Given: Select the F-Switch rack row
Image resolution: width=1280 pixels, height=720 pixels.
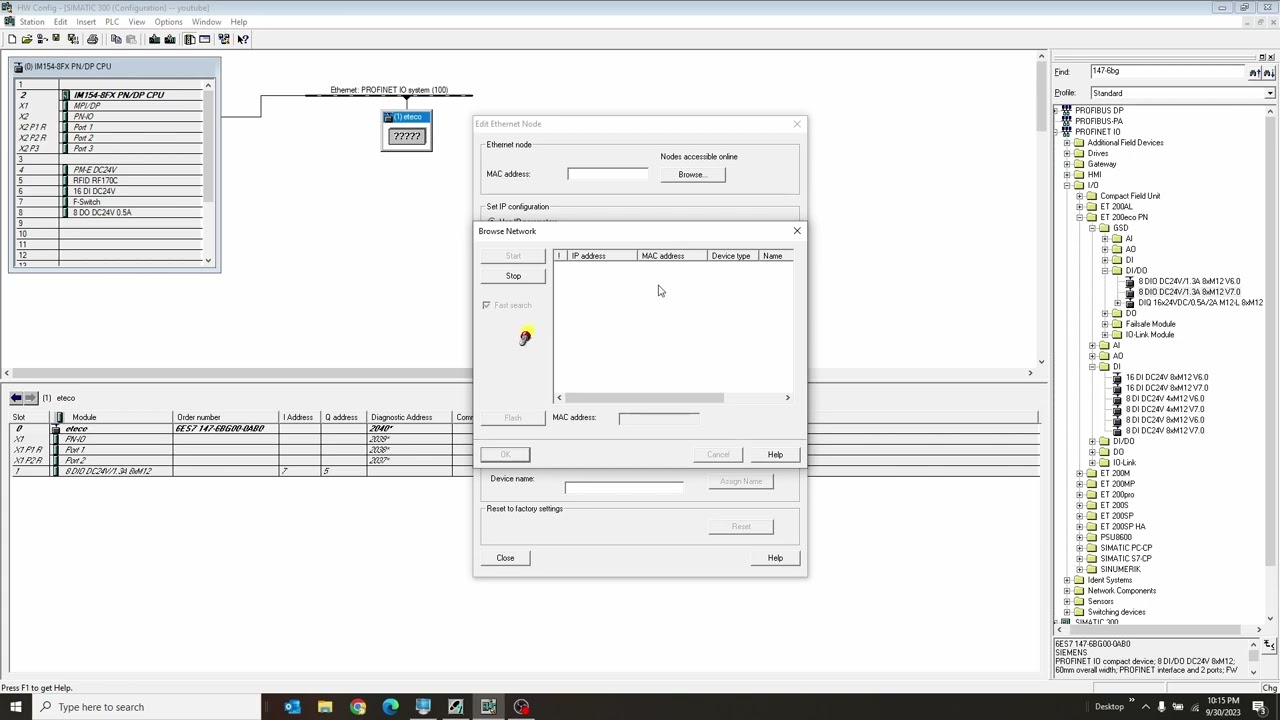Looking at the screenshot, I should coord(110,202).
